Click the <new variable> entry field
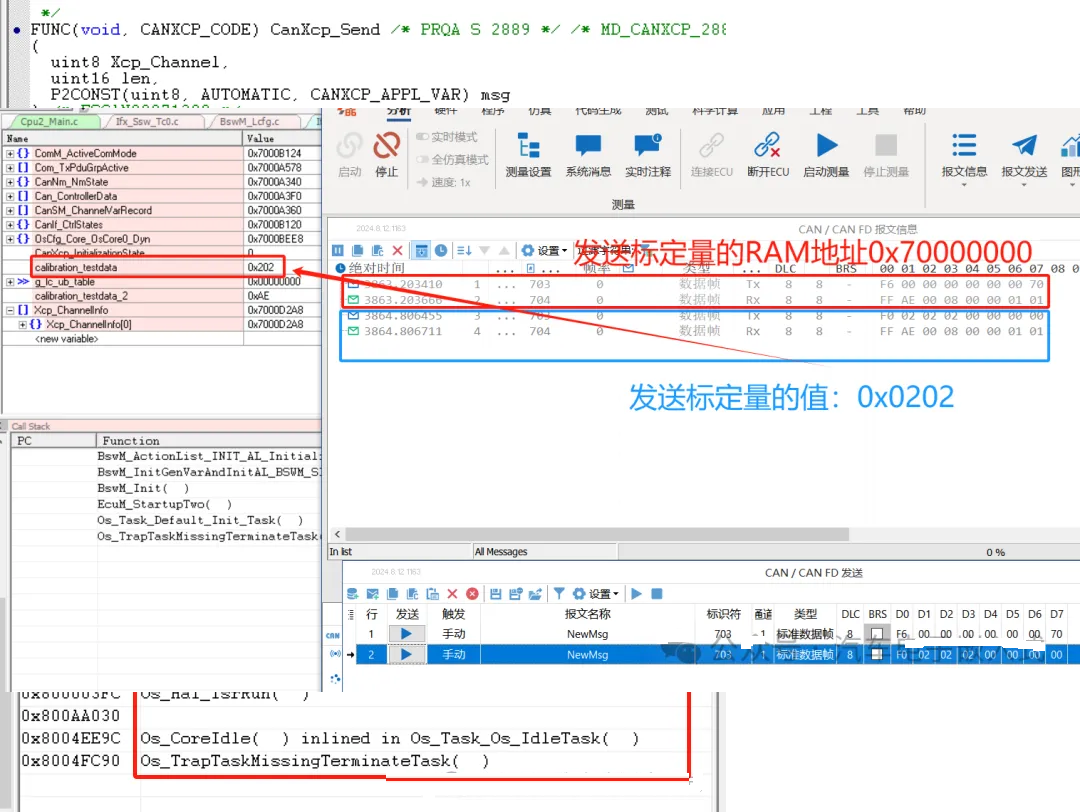Image resolution: width=1080 pixels, height=812 pixels. pyautogui.click(x=67, y=339)
